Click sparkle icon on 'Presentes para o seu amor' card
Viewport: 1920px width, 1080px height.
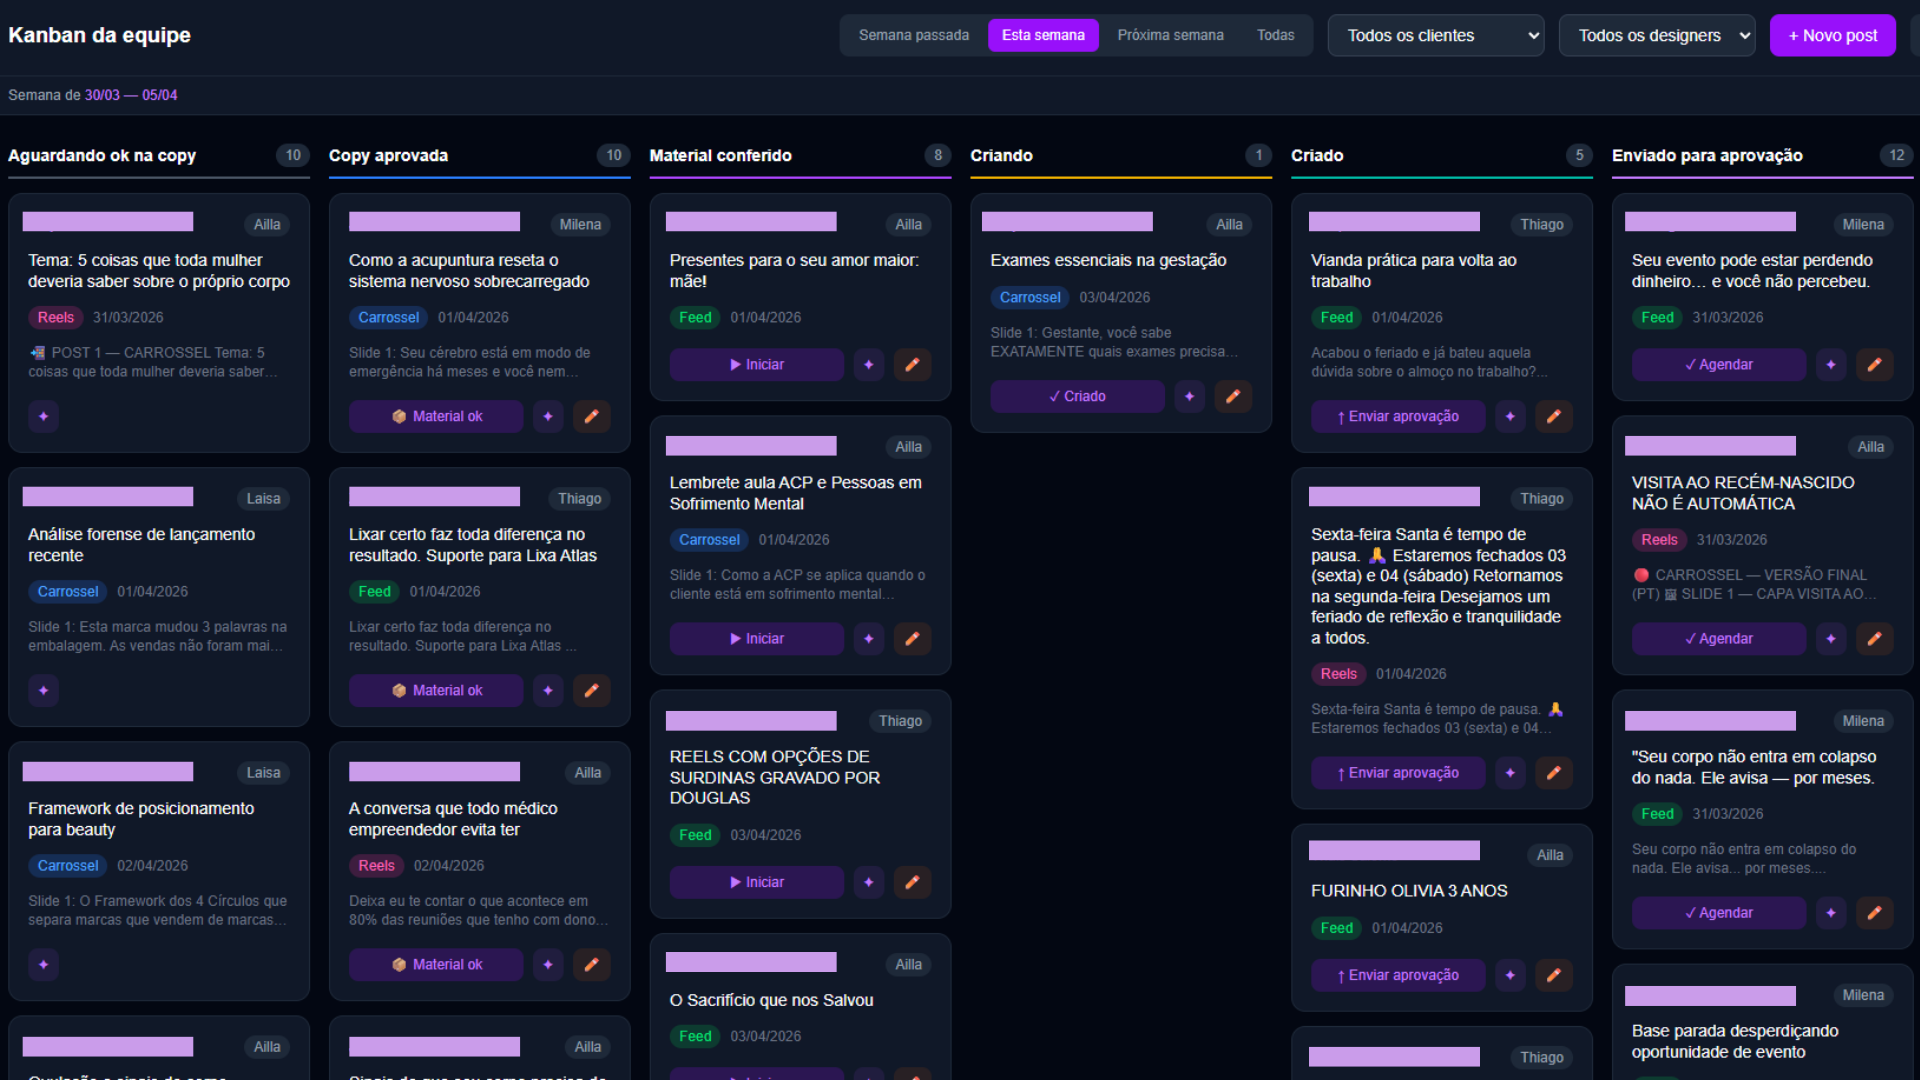click(868, 365)
